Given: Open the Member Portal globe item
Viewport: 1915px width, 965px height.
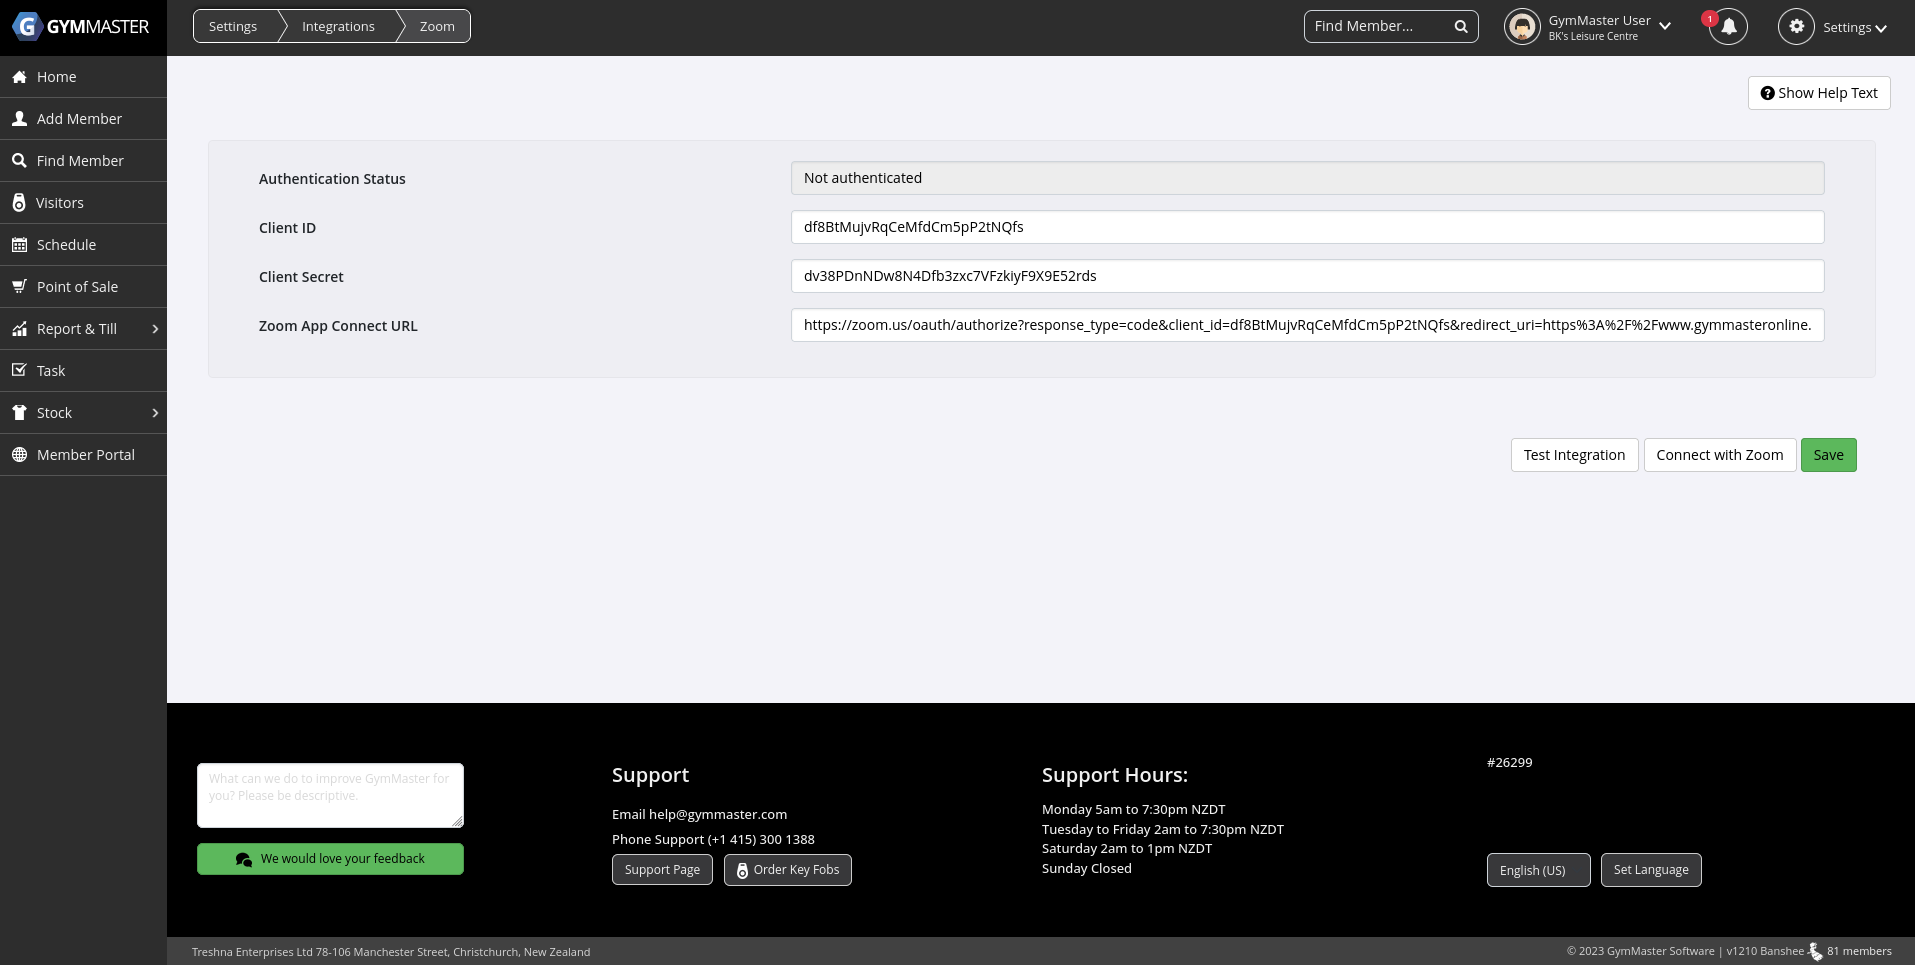Looking at the screenshot, I should click(85, 455).
